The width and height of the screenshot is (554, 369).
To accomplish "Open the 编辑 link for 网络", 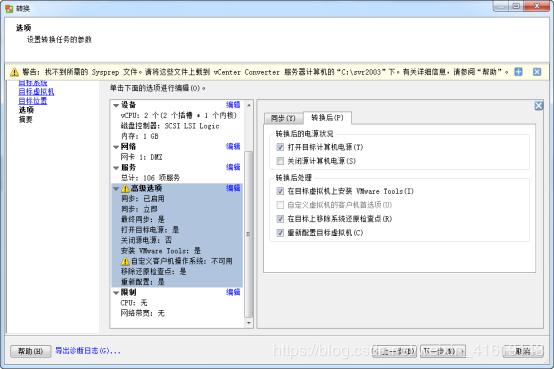I will pyautogui.click(x=233, y=146).
